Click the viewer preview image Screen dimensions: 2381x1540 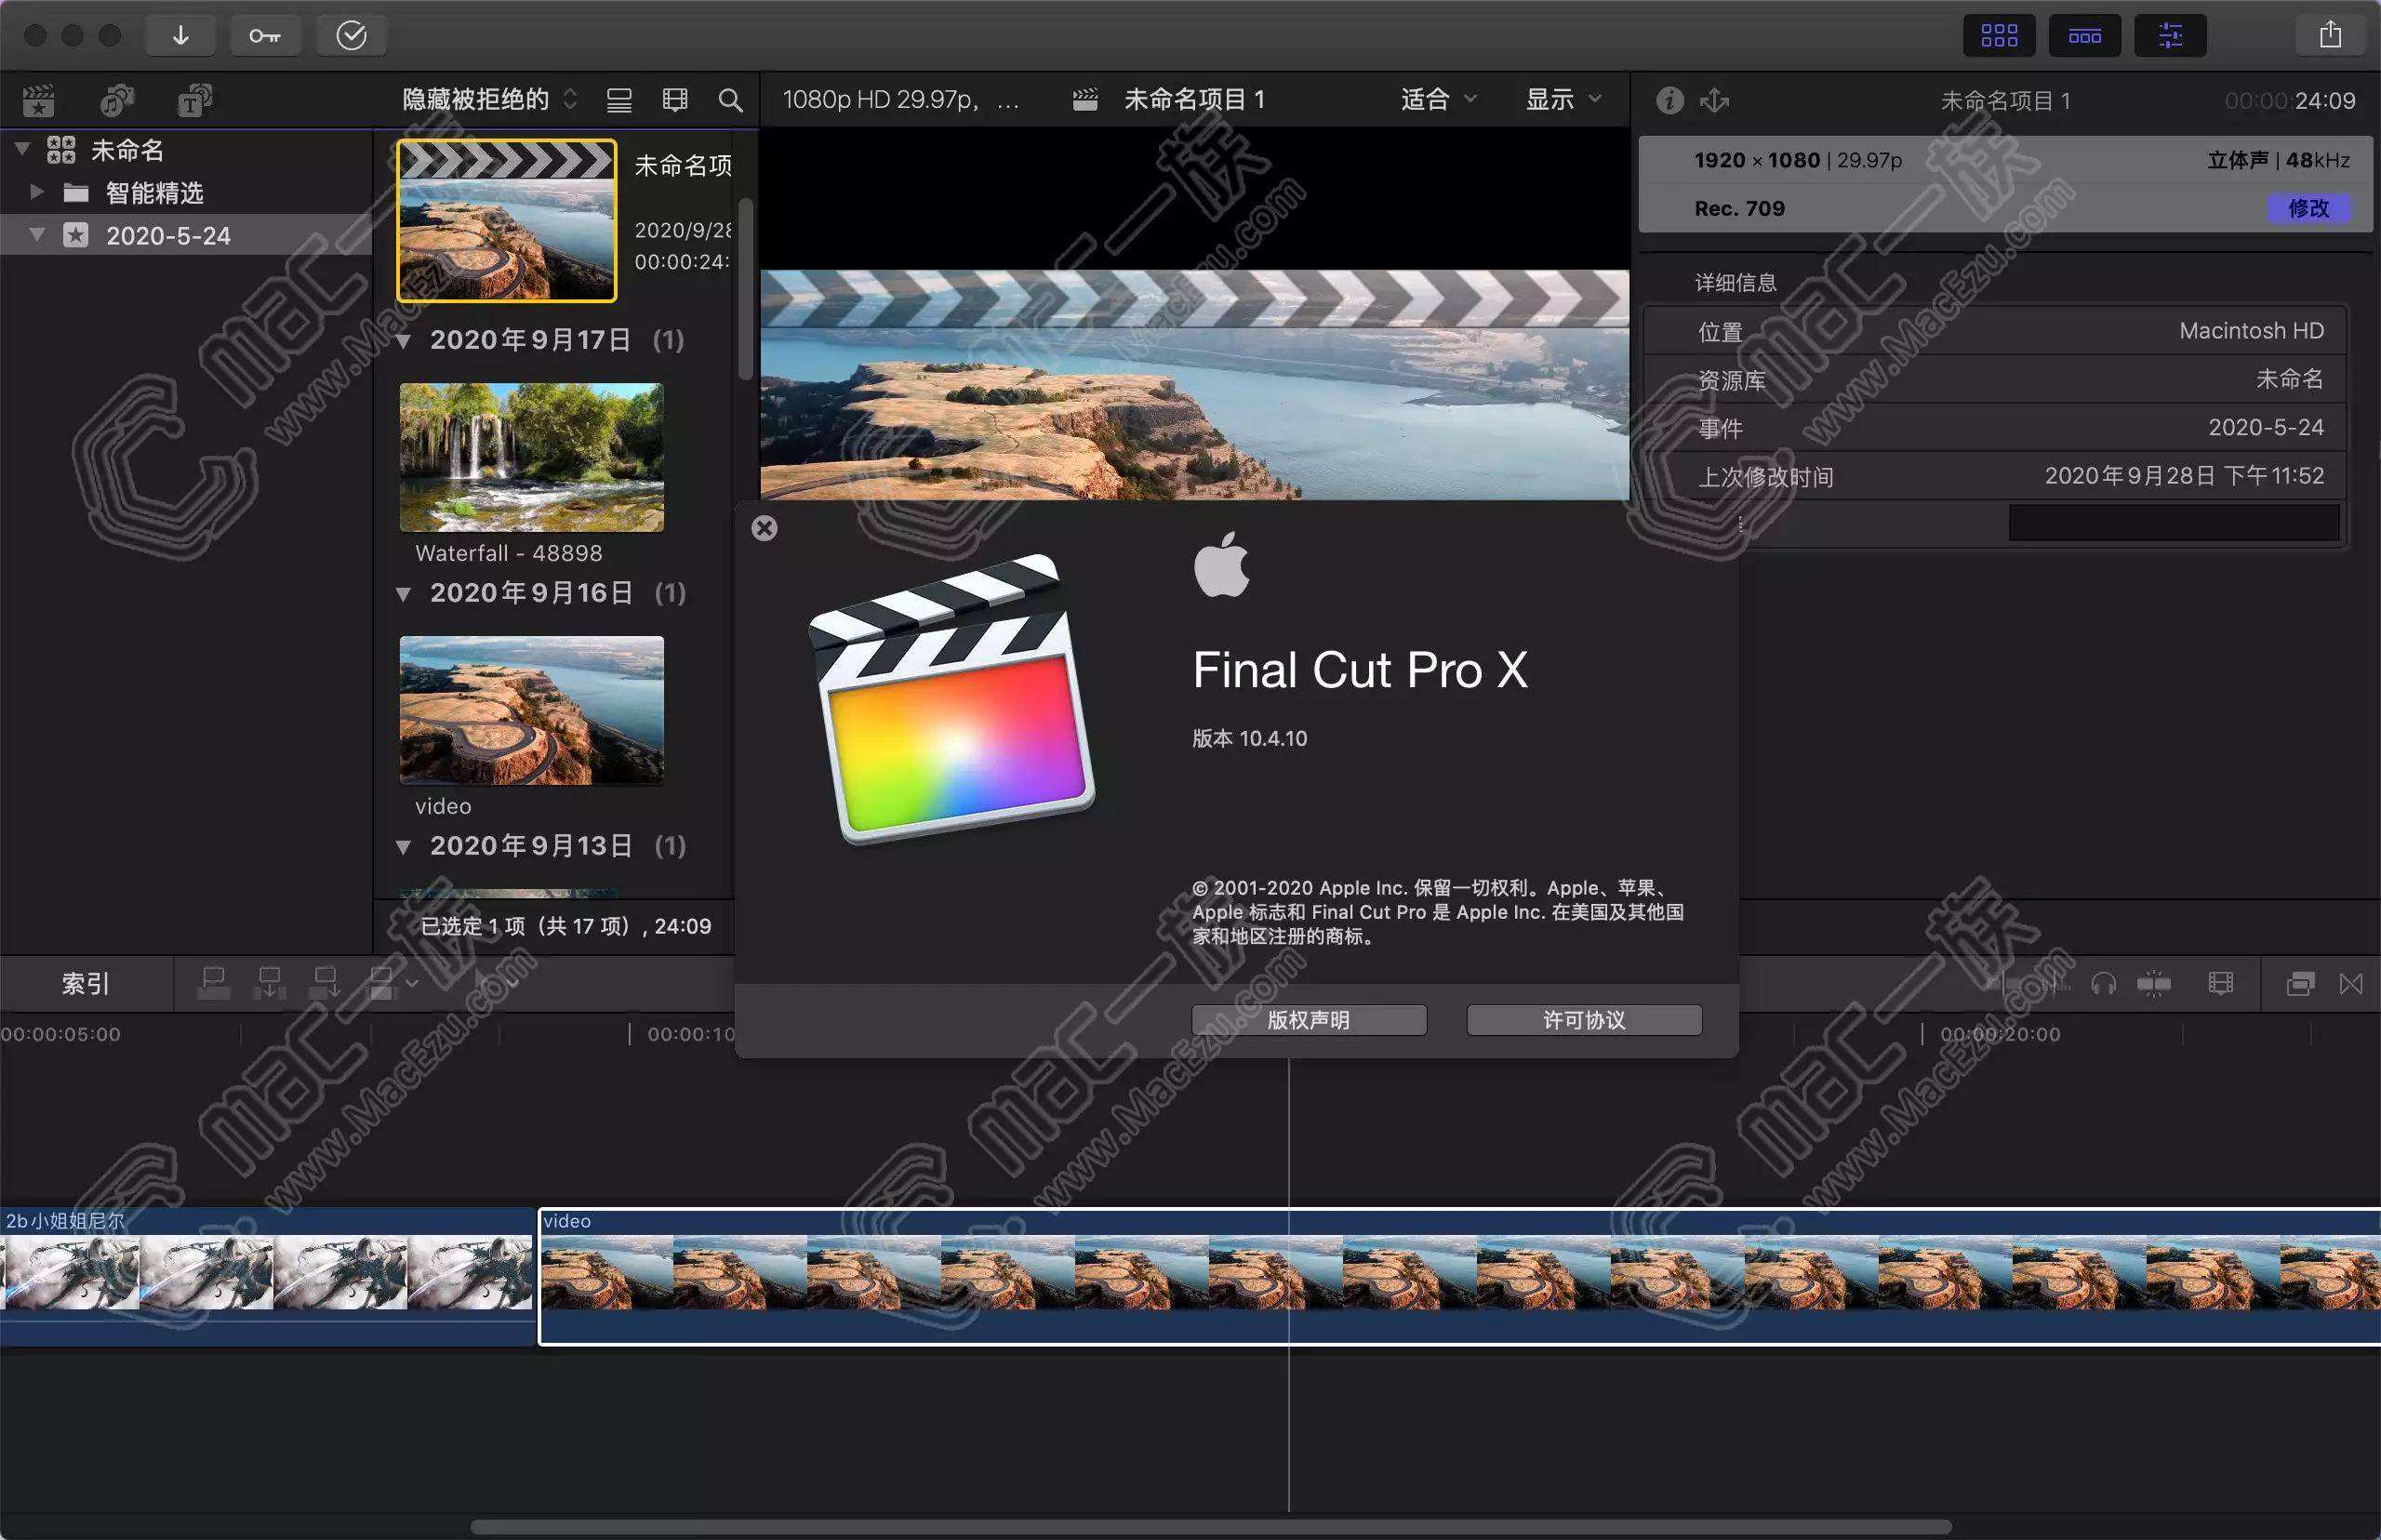click(1195, 385)
